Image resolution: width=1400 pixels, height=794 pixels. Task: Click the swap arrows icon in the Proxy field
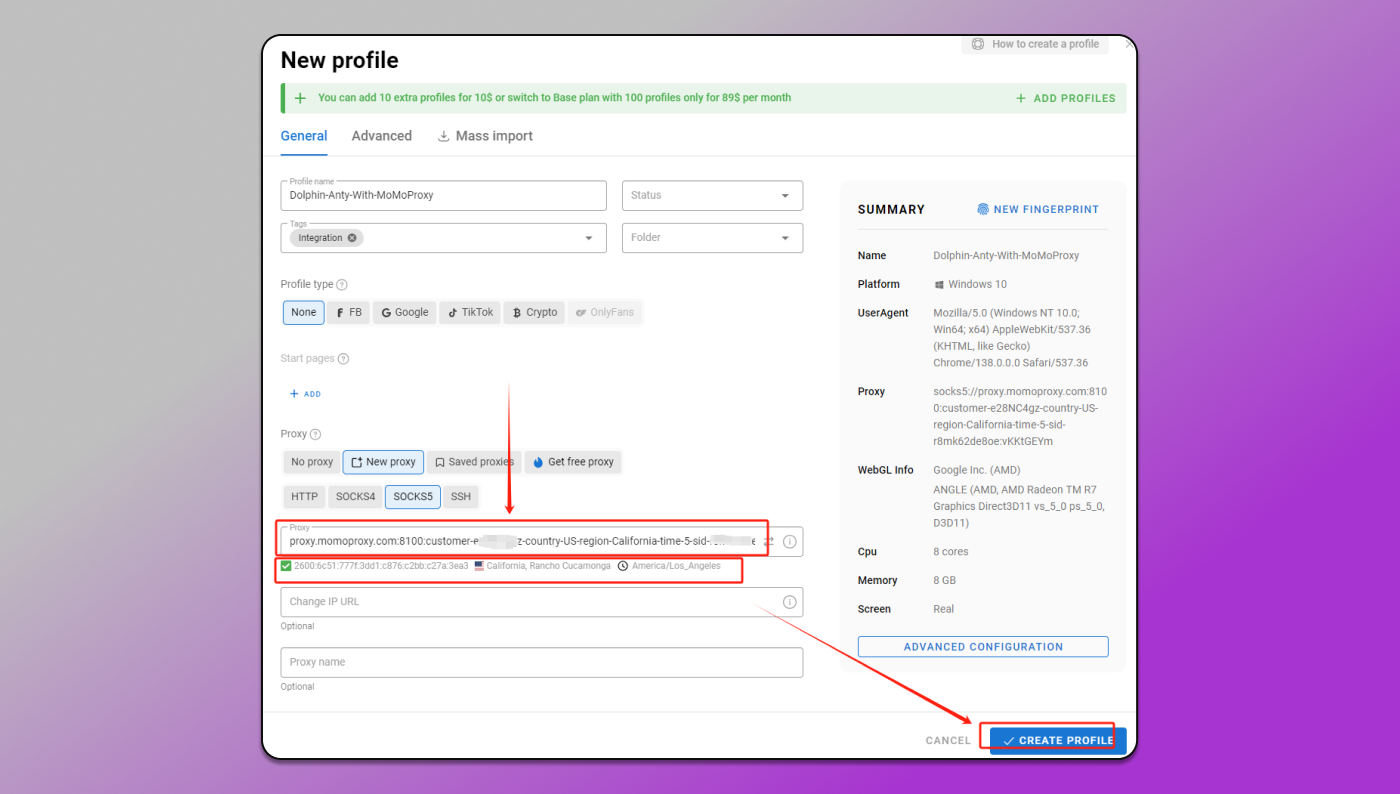769,541
